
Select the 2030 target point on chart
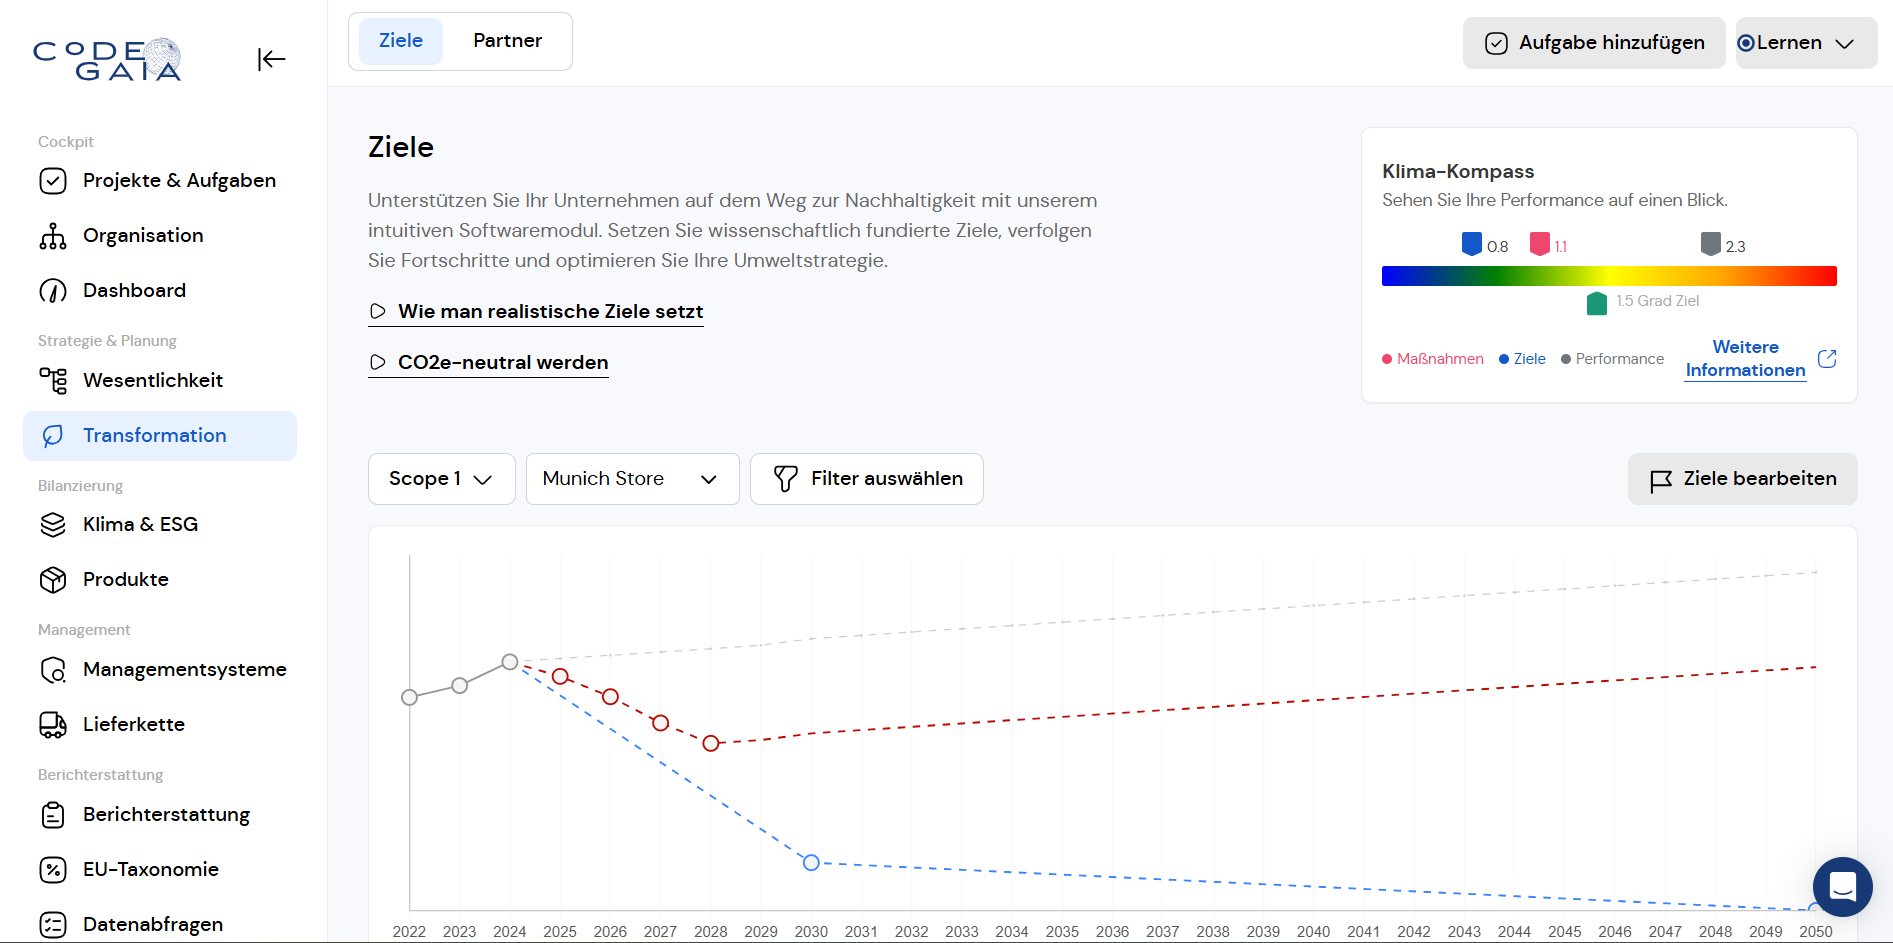tap(811, 862)
